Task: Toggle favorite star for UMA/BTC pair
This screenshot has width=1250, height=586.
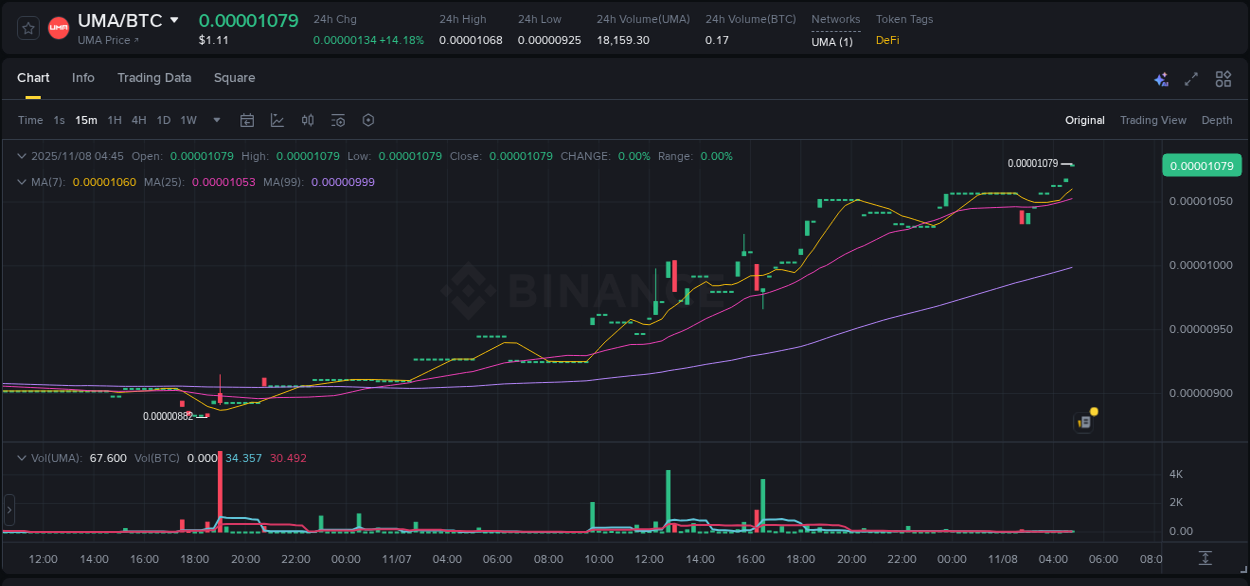Action: point(27,27)
